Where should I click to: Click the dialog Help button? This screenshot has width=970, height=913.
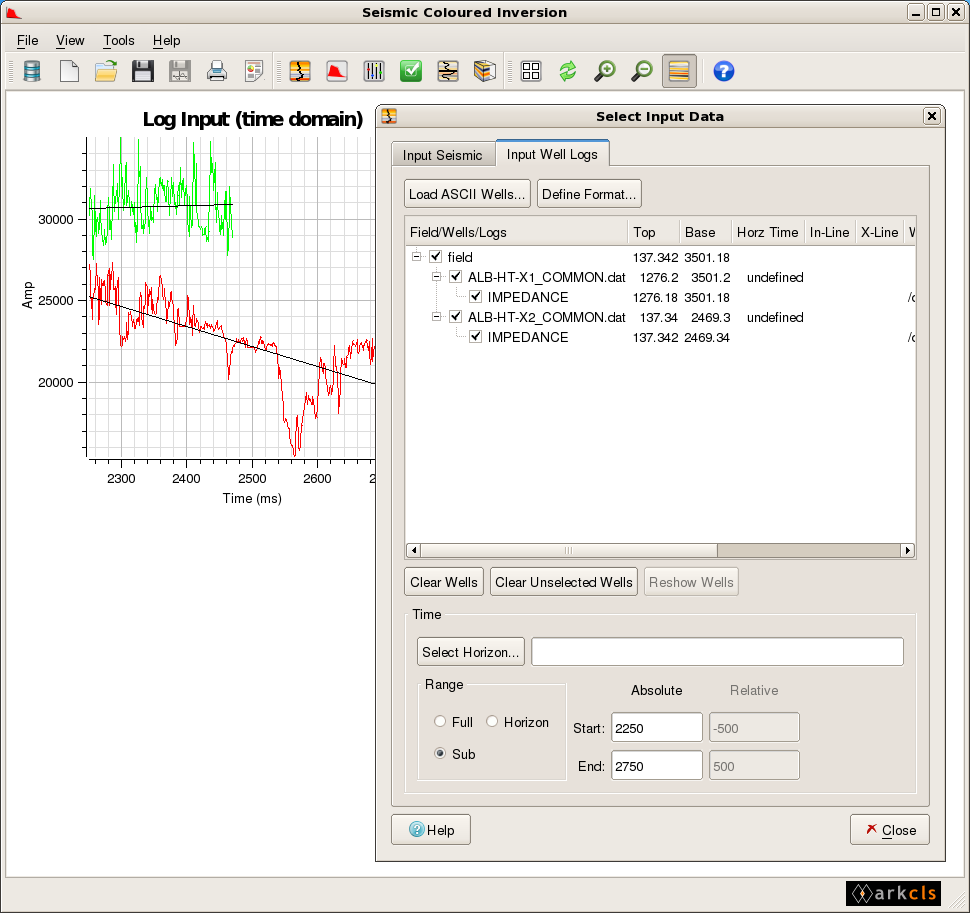tap(431, 829)
